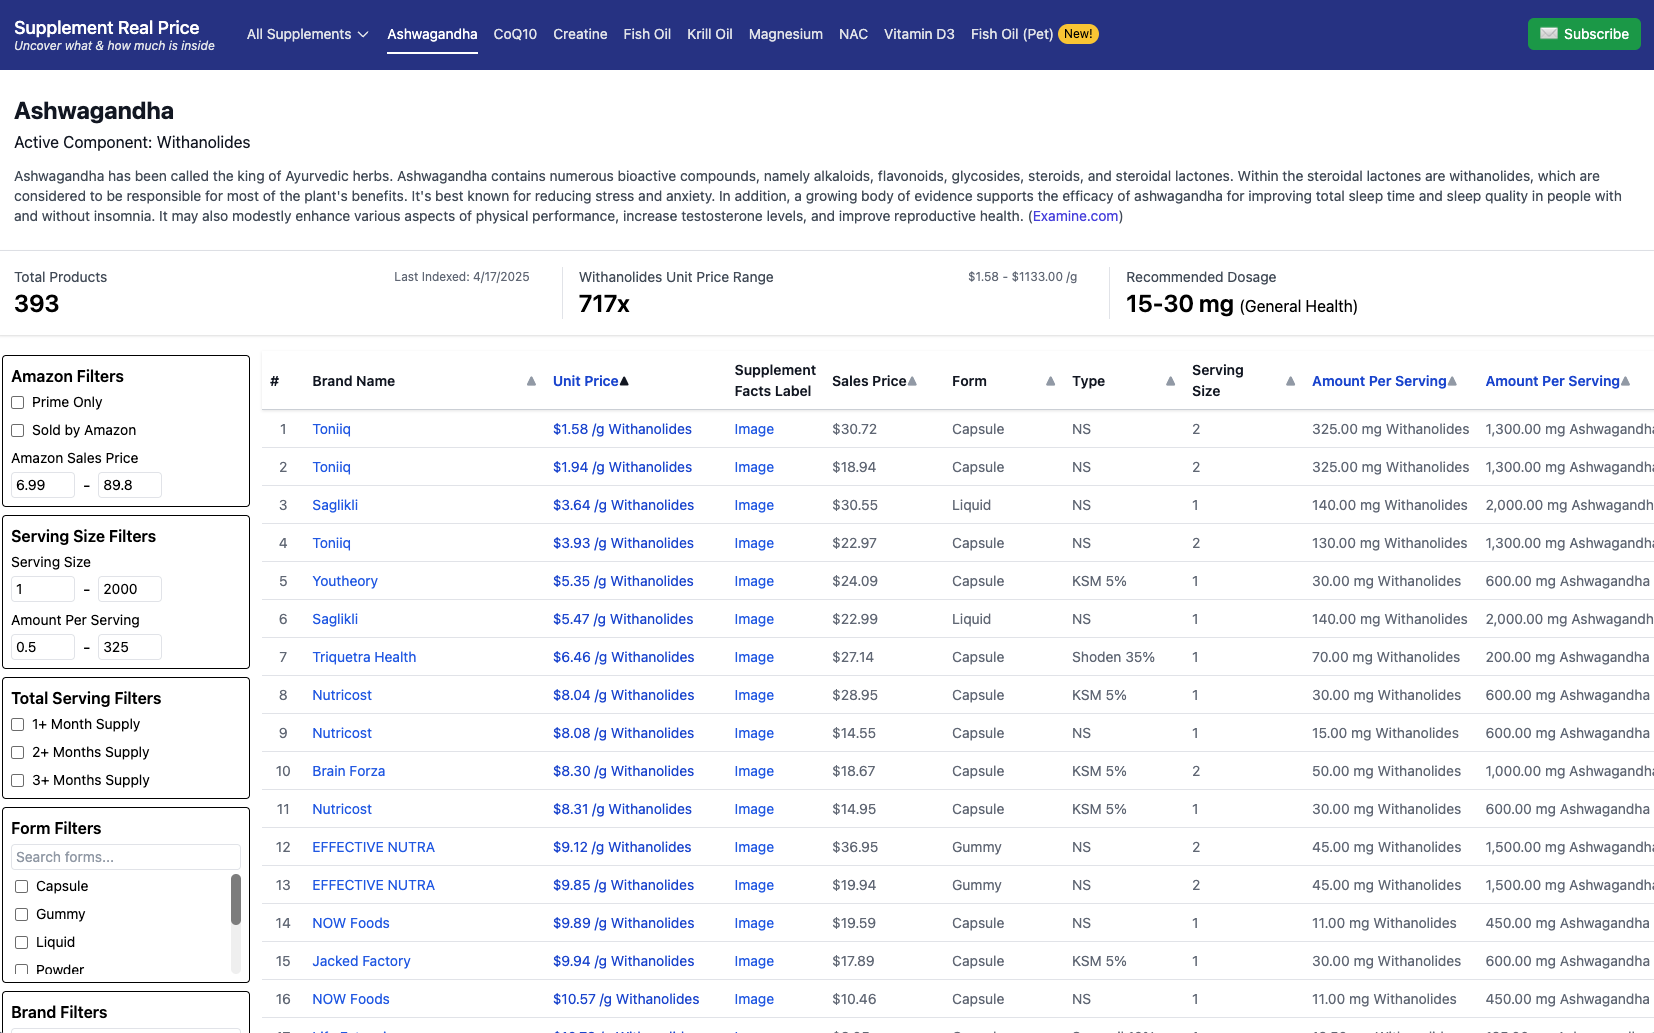Open the All Supplements dropdown

click(308, 34)
